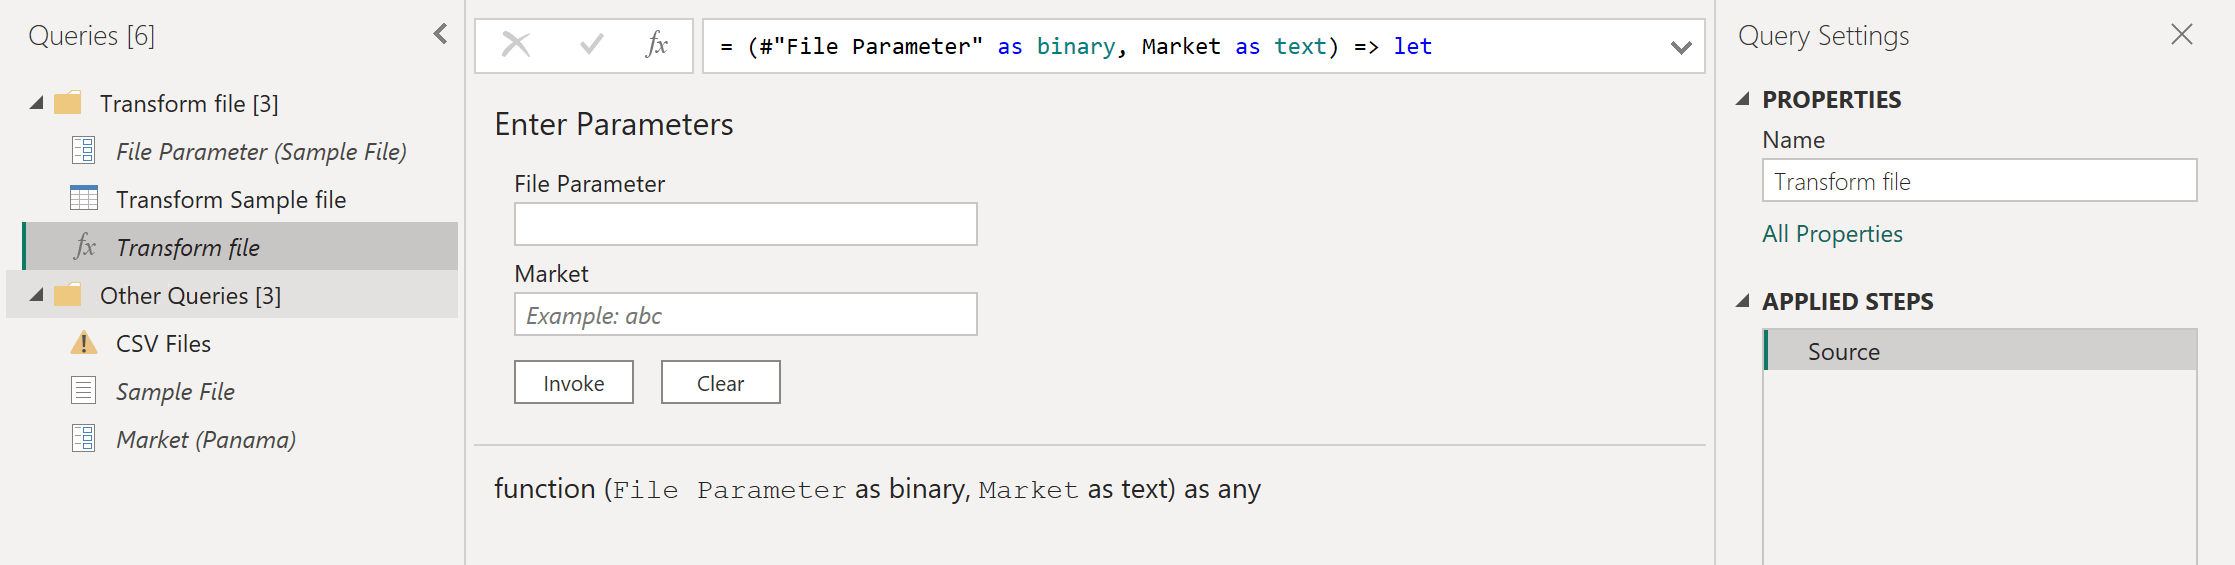Click the File Parameter (Sample File) query icon
Image resolution: width=2235 pixels, height=565 pixels.
click(x=84, y=151)
